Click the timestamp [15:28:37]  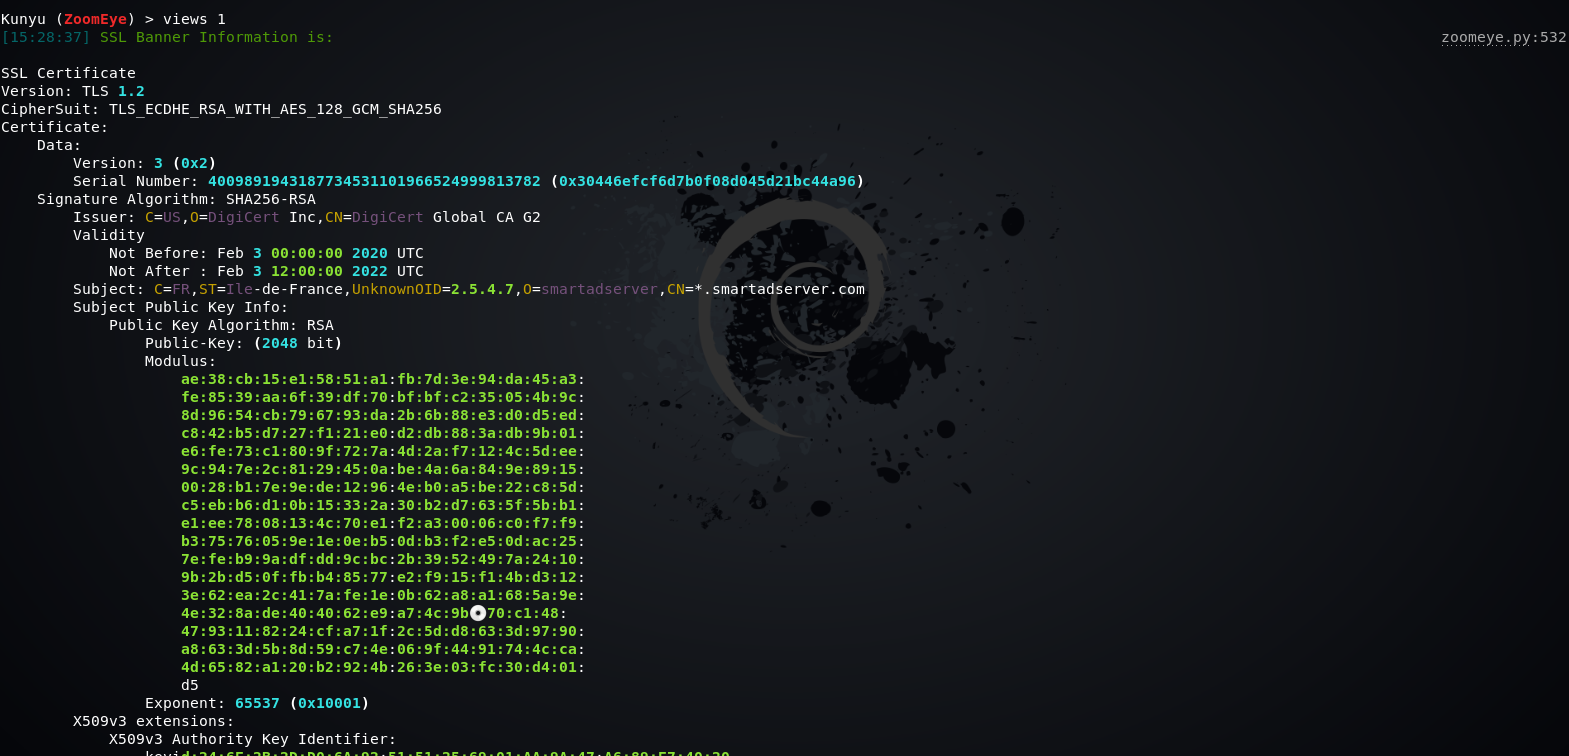pos(46,37)
